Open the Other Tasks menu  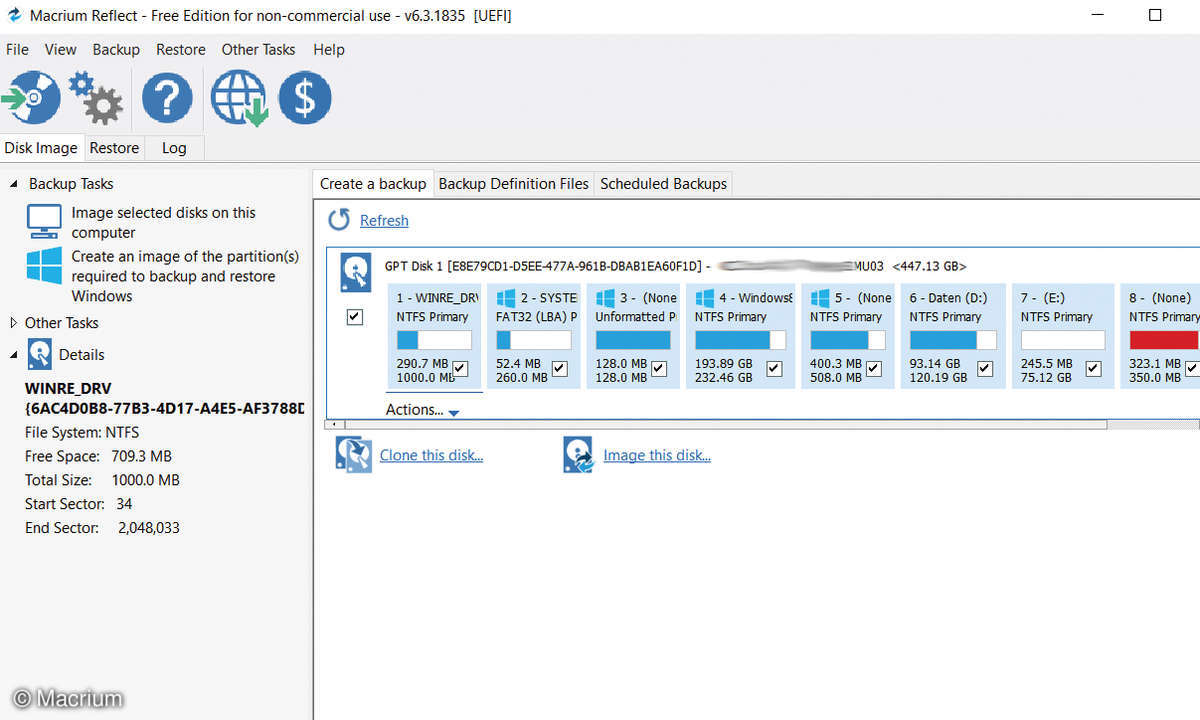click(258, 49)
